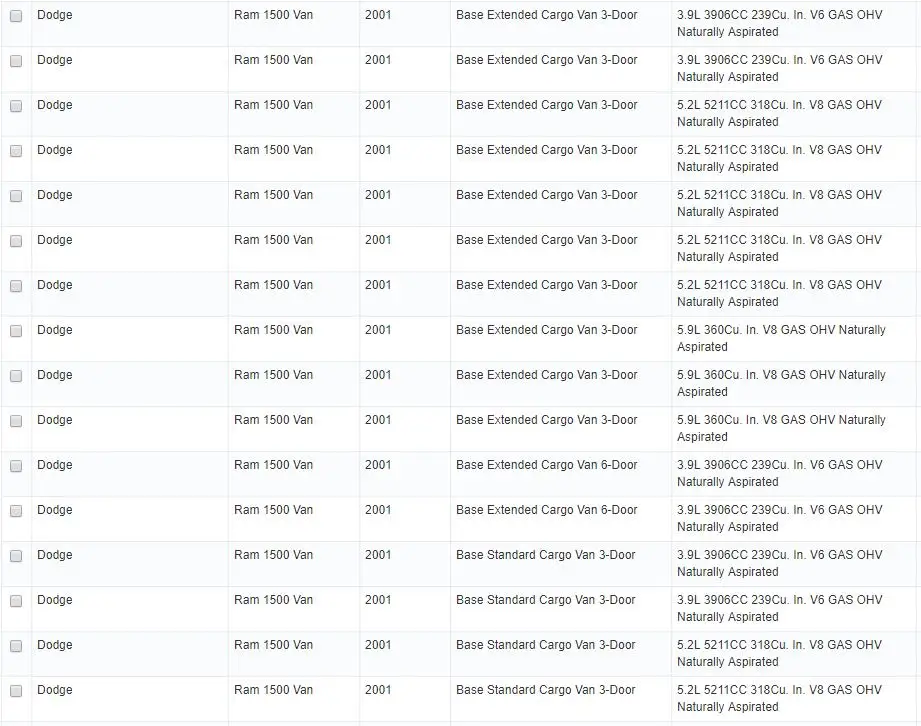Check the bottom Standard Cargo Van 5.2L row

tap(16, 691)
